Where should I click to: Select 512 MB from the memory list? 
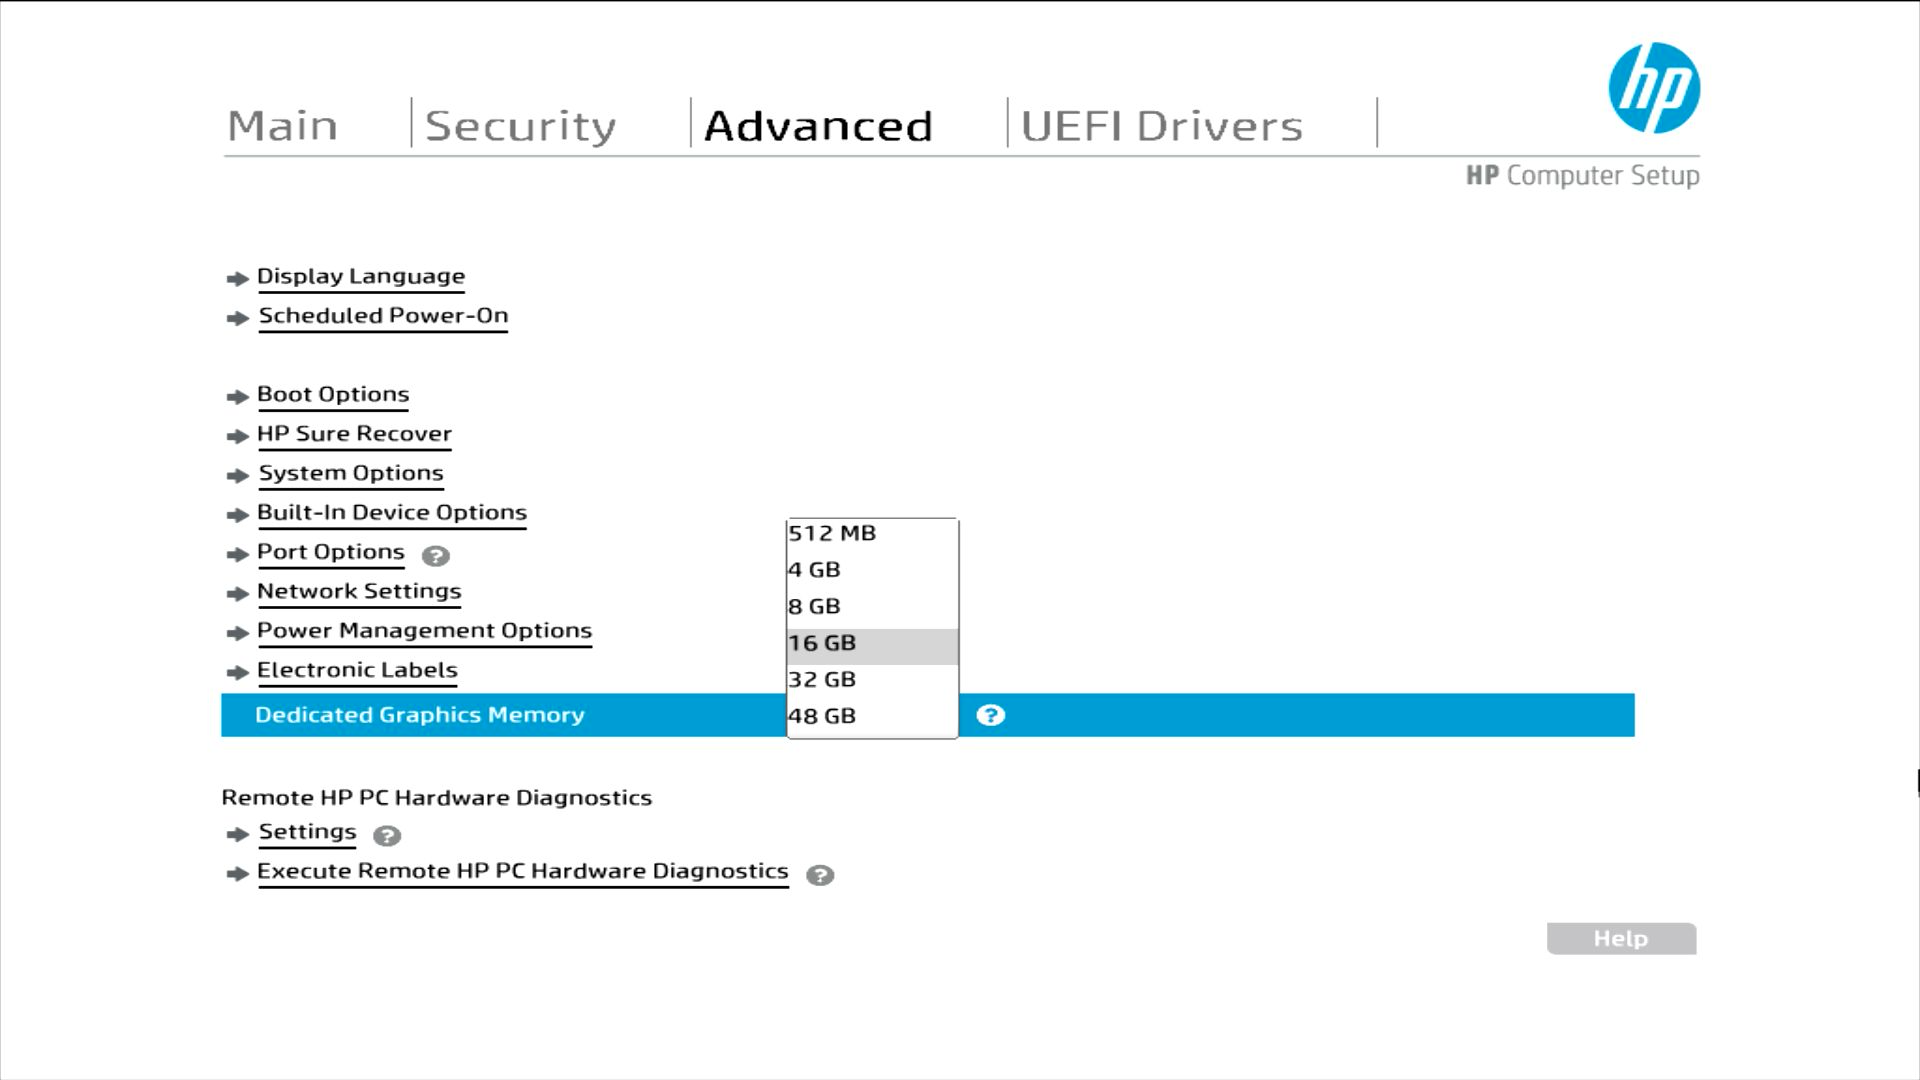pyautogui.click(x=832, y=533)
